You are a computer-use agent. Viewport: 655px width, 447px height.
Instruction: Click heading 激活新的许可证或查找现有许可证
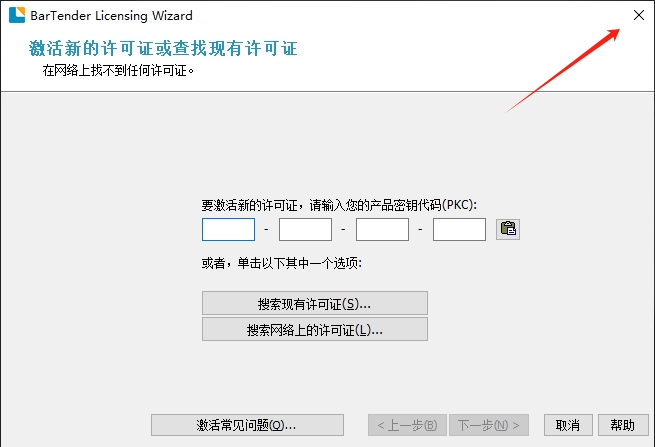pos(163,48)
